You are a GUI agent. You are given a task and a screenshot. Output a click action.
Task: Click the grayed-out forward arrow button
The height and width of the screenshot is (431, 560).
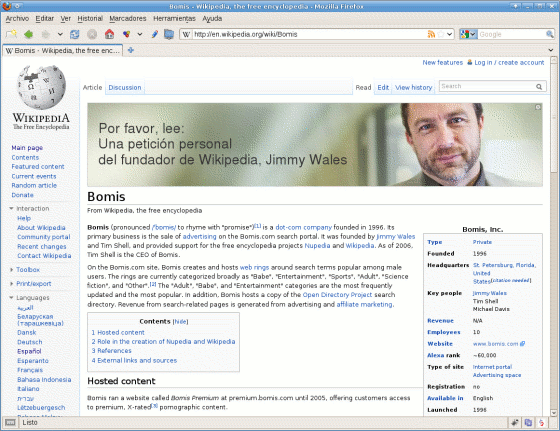(46, 34)
